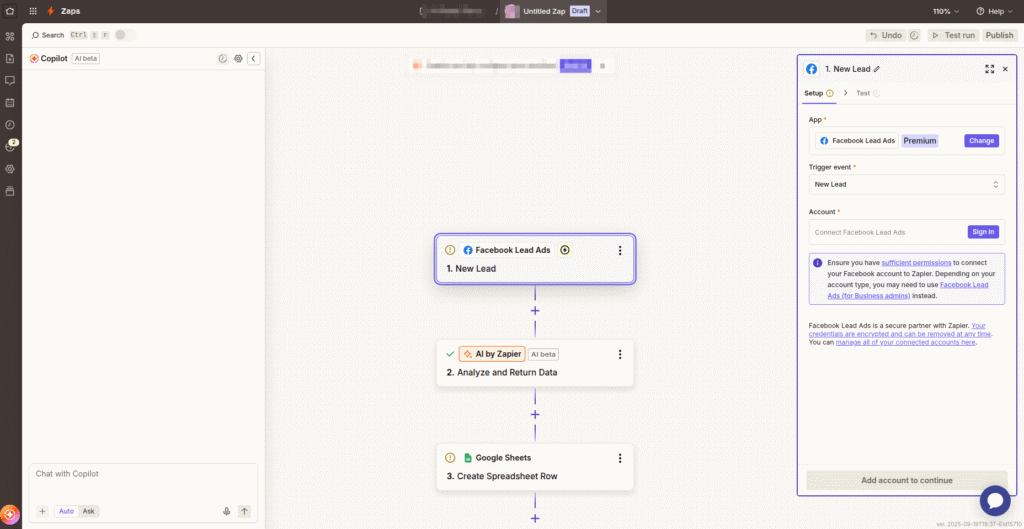Viewport: 1024px width, 529px height.
Task: Open the AI by Zapier step options menu
Action: [x=620, y=355]
